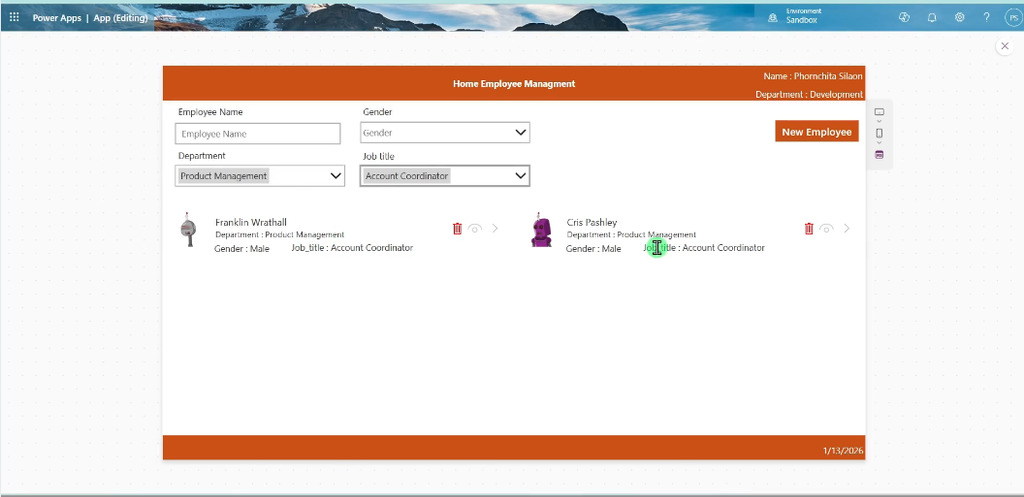Click Department : Development header text
1024x497 pixels.
[x=808, y=95]
